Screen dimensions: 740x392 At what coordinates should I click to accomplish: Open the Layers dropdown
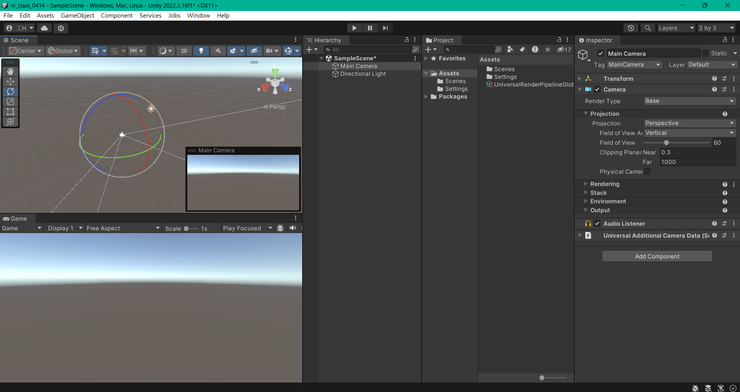pos(676,28)
